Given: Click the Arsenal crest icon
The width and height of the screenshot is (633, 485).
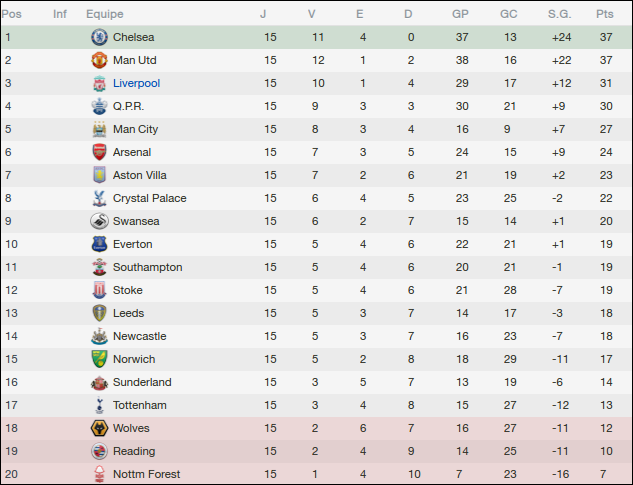Looking at the screenshot, I should click(x=98, y=152).
